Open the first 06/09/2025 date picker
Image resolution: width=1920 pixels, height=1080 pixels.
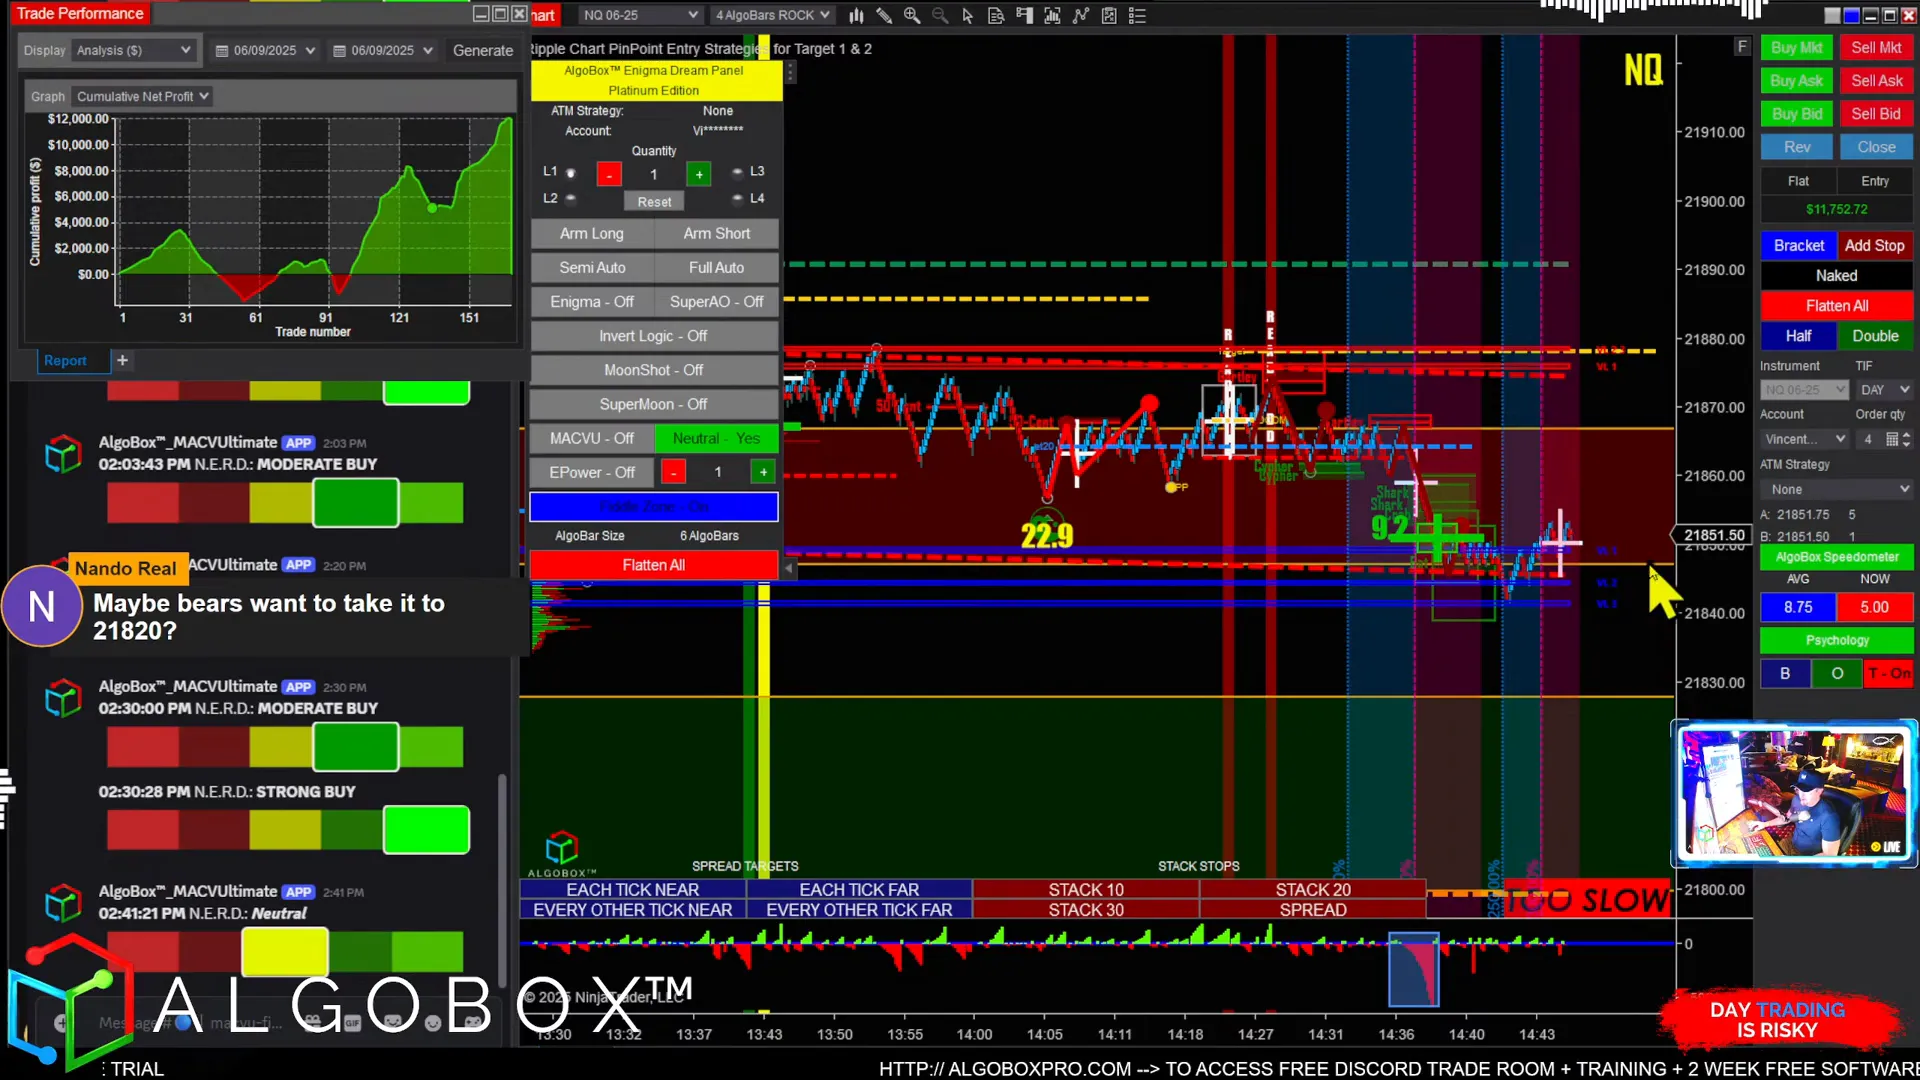point(265,50)
